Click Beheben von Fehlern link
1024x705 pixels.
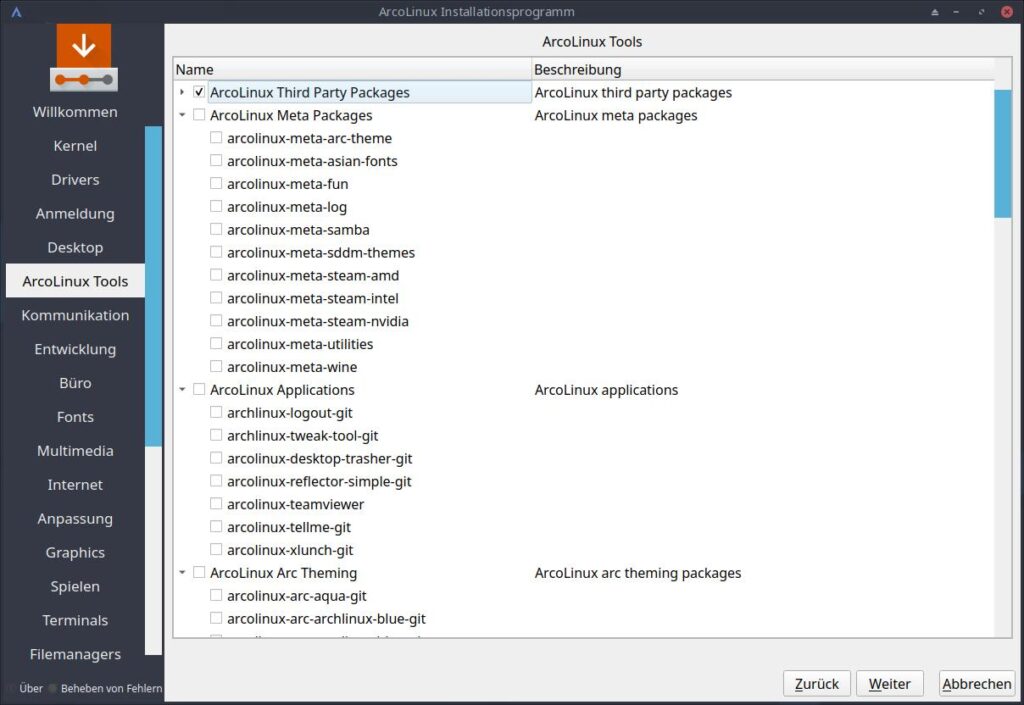[111, 688]
